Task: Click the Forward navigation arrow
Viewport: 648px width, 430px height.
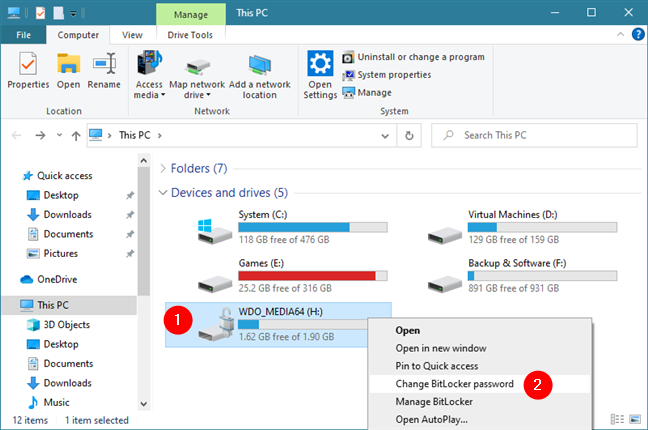Action: tap(40, 135)
